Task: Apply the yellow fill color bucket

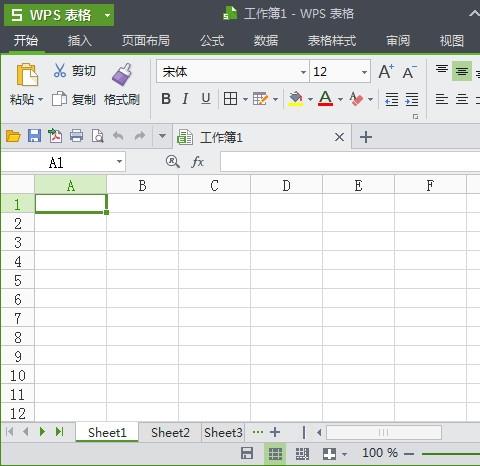Action: pos(296,99)
